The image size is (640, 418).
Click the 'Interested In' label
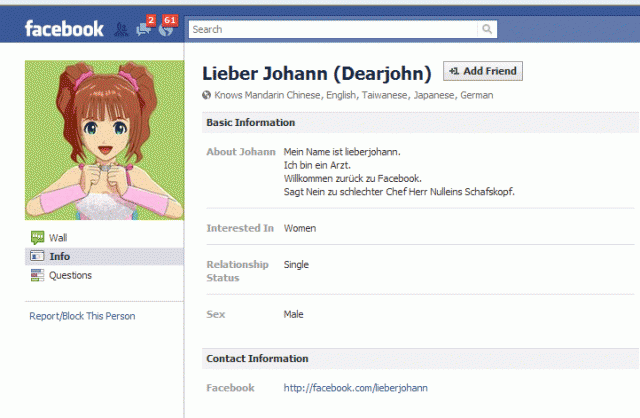240,228
